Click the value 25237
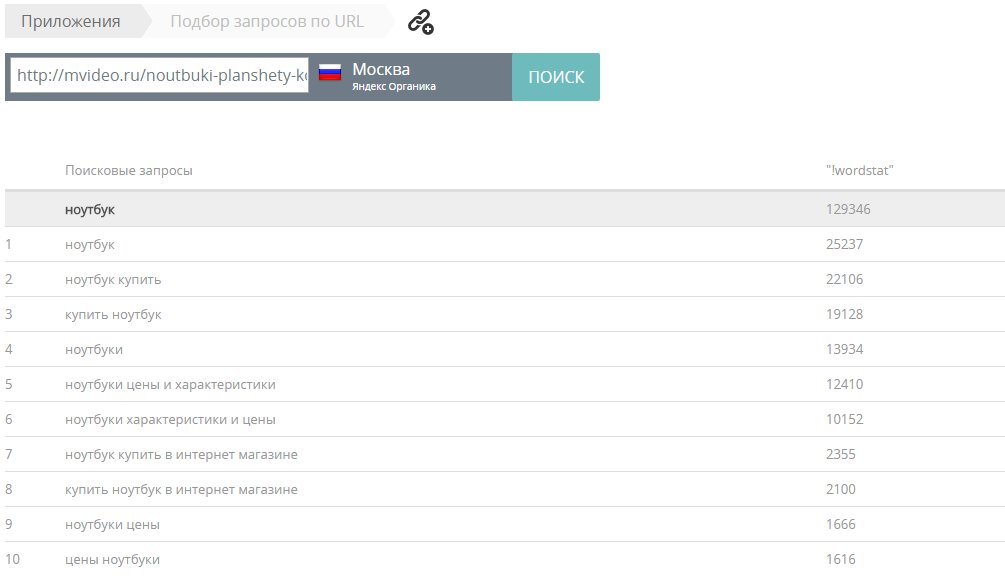 tap(844, 244)
